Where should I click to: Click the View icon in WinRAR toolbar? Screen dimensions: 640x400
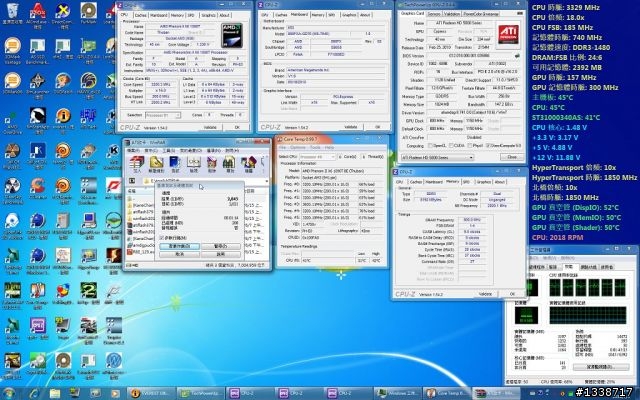tap(193, 162)
